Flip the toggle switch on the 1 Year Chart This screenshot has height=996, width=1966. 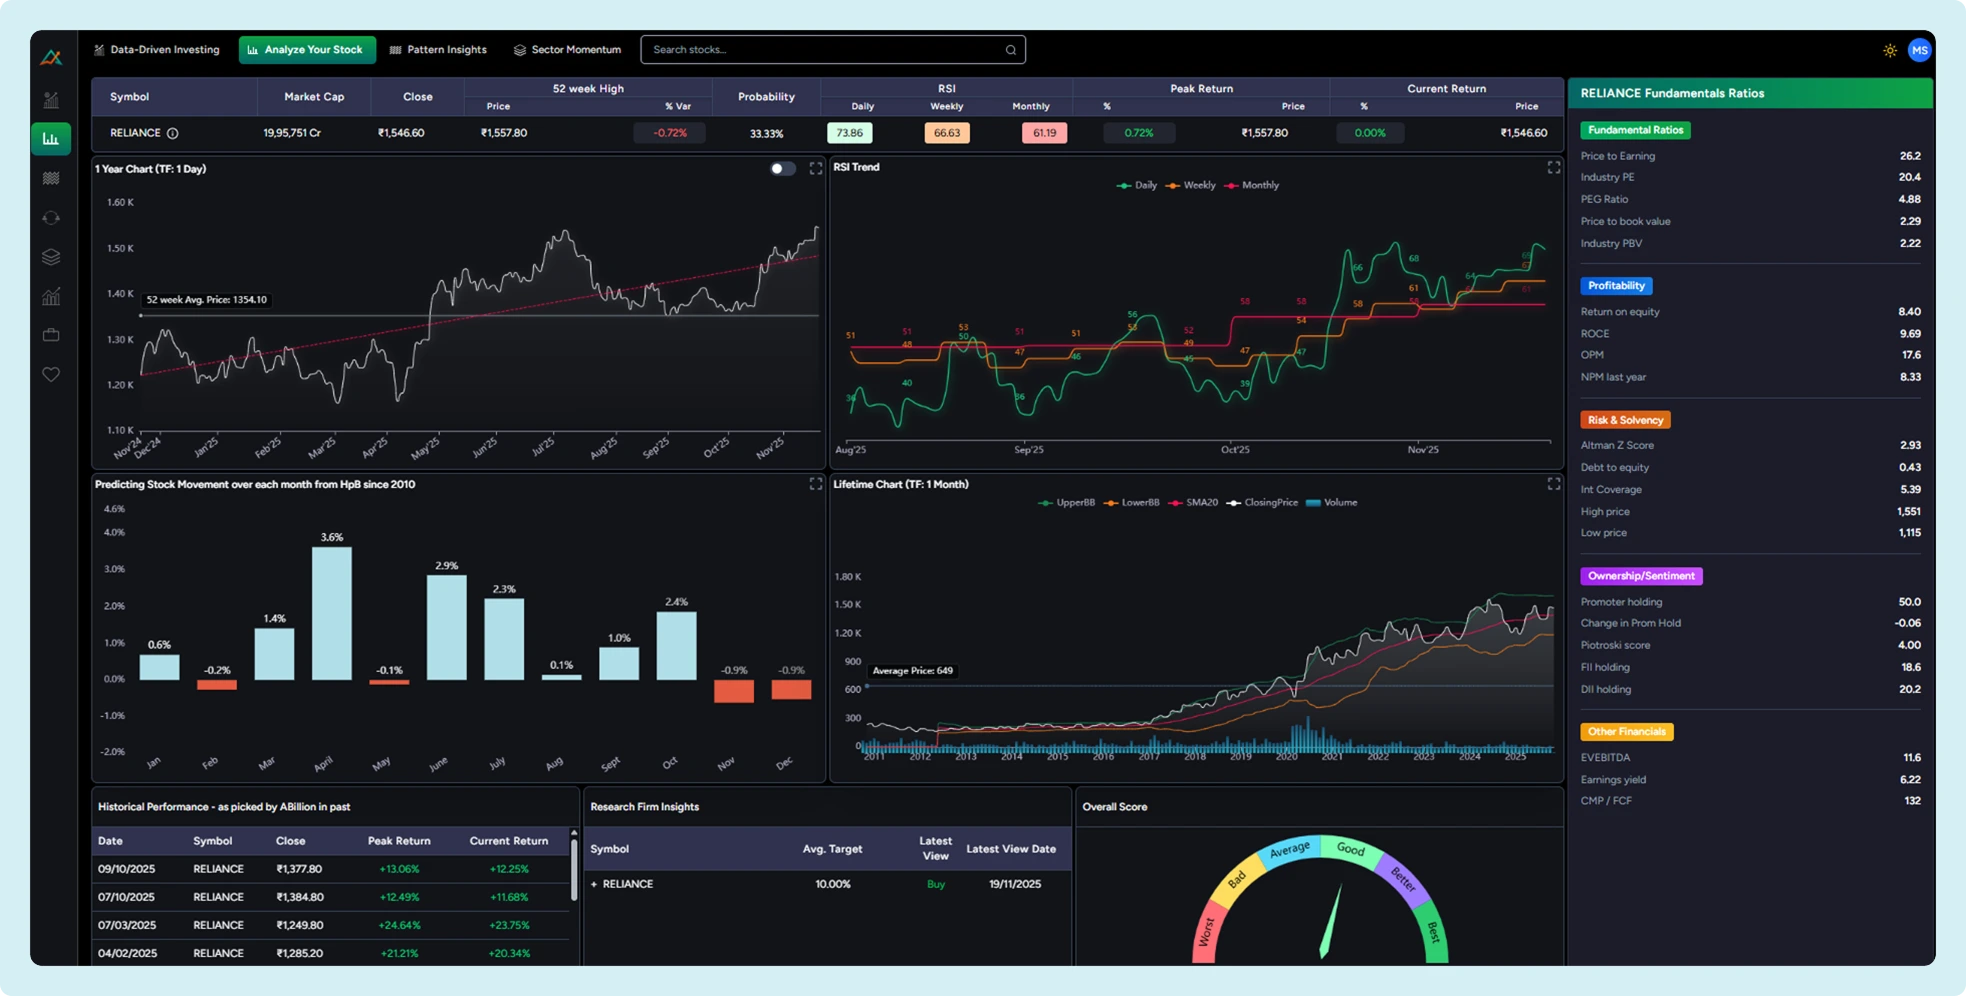pos(783,168)
